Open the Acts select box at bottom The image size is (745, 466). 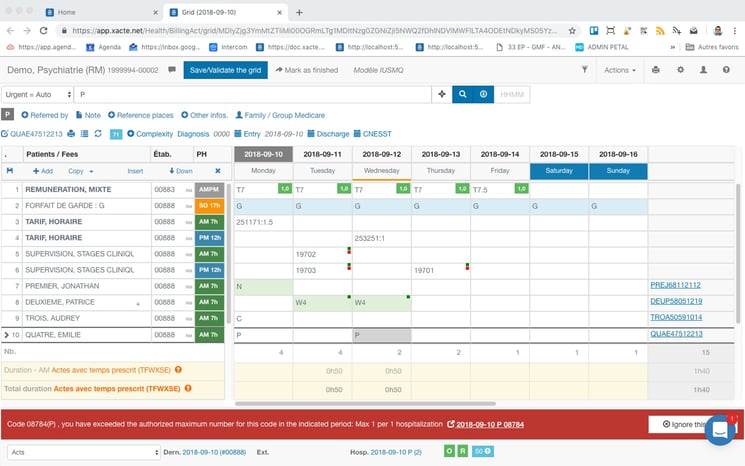[84, 452]
